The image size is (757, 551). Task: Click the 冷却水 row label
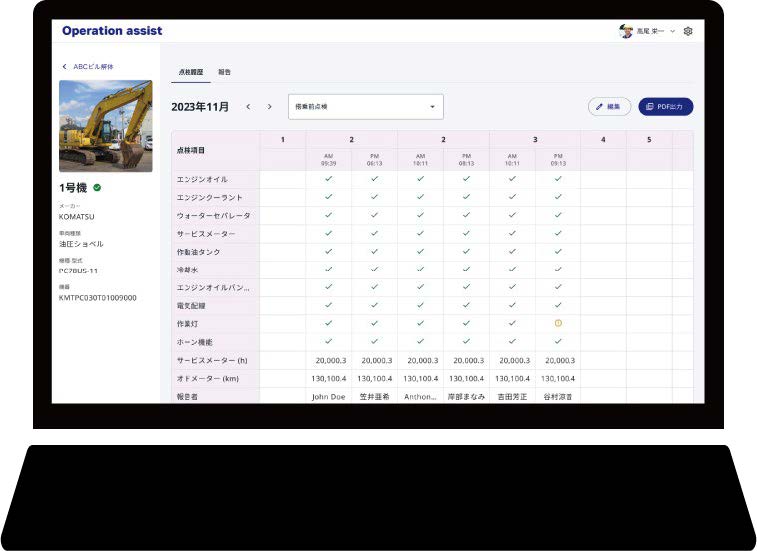click(x=187, y=269)
